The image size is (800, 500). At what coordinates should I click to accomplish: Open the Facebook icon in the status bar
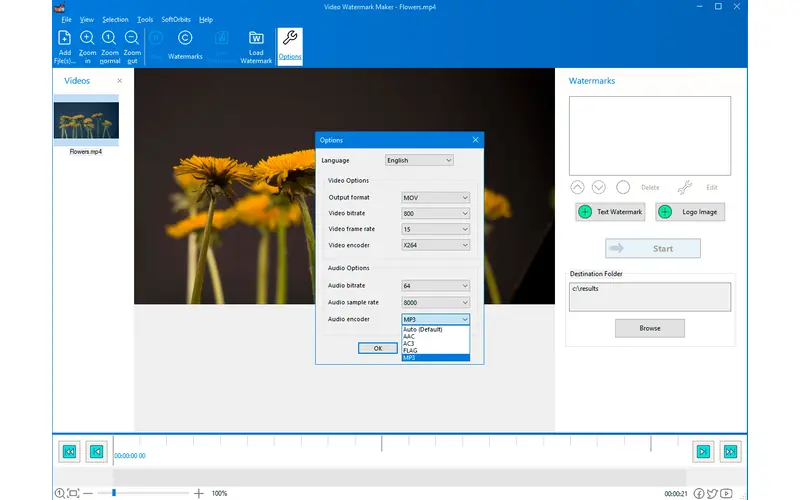(698, 493)
